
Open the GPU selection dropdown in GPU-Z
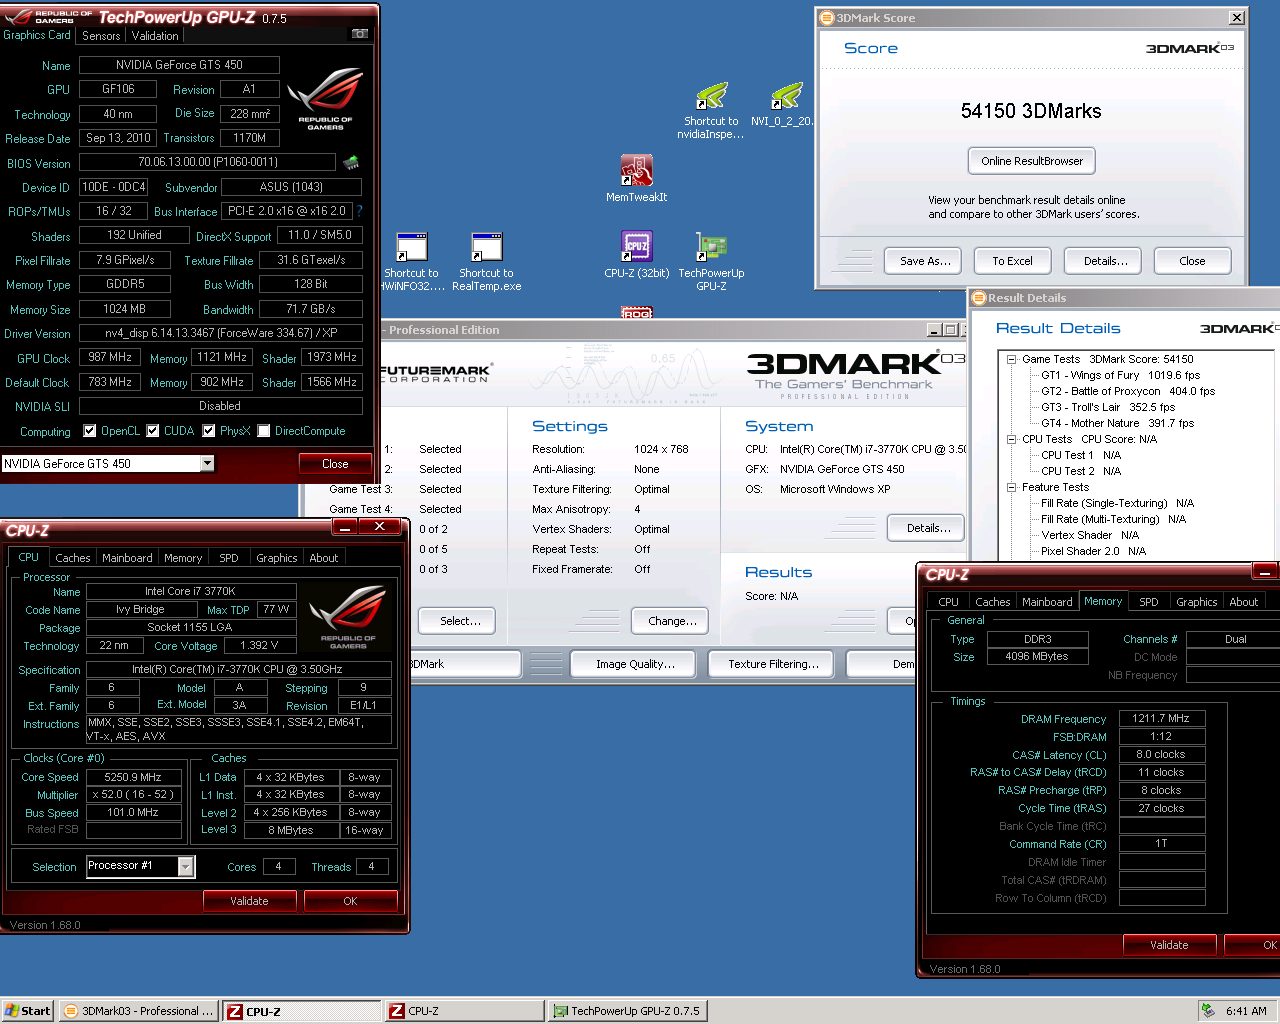click(207, 463)
